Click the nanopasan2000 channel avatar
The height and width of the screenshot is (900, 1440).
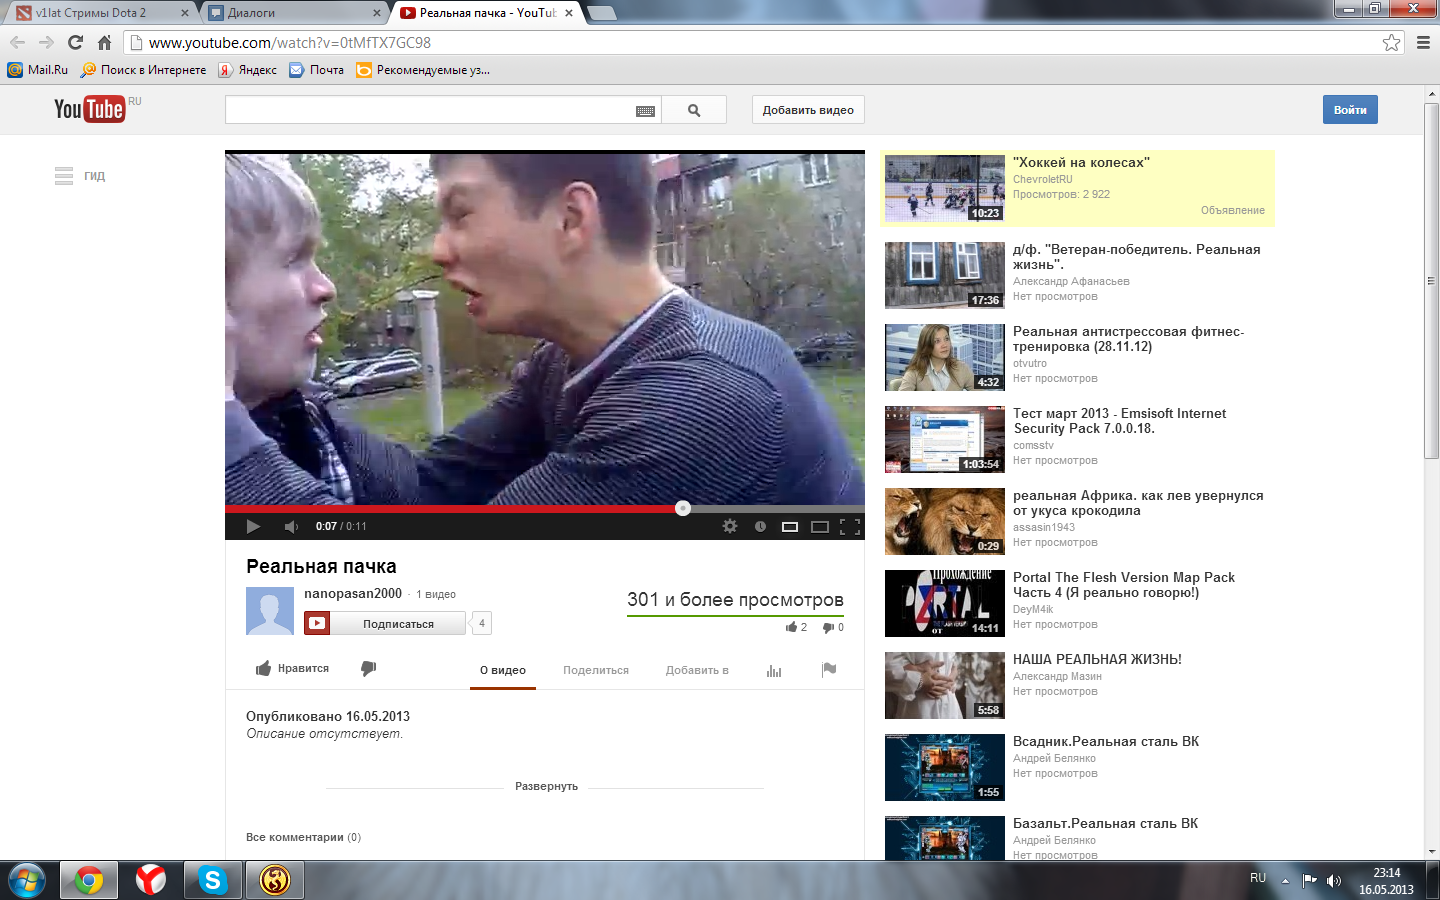pos(270,611)
